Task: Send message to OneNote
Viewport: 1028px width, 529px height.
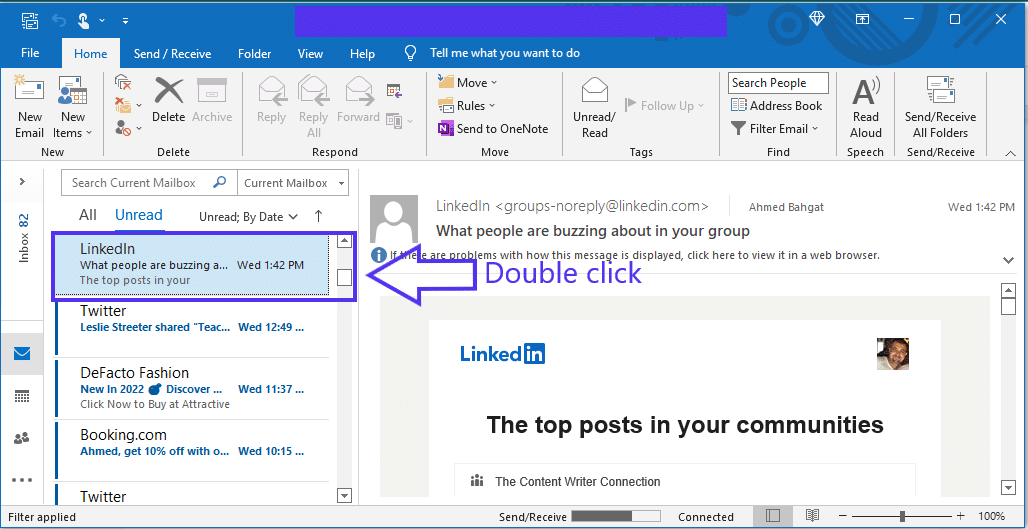Action: 493,128
